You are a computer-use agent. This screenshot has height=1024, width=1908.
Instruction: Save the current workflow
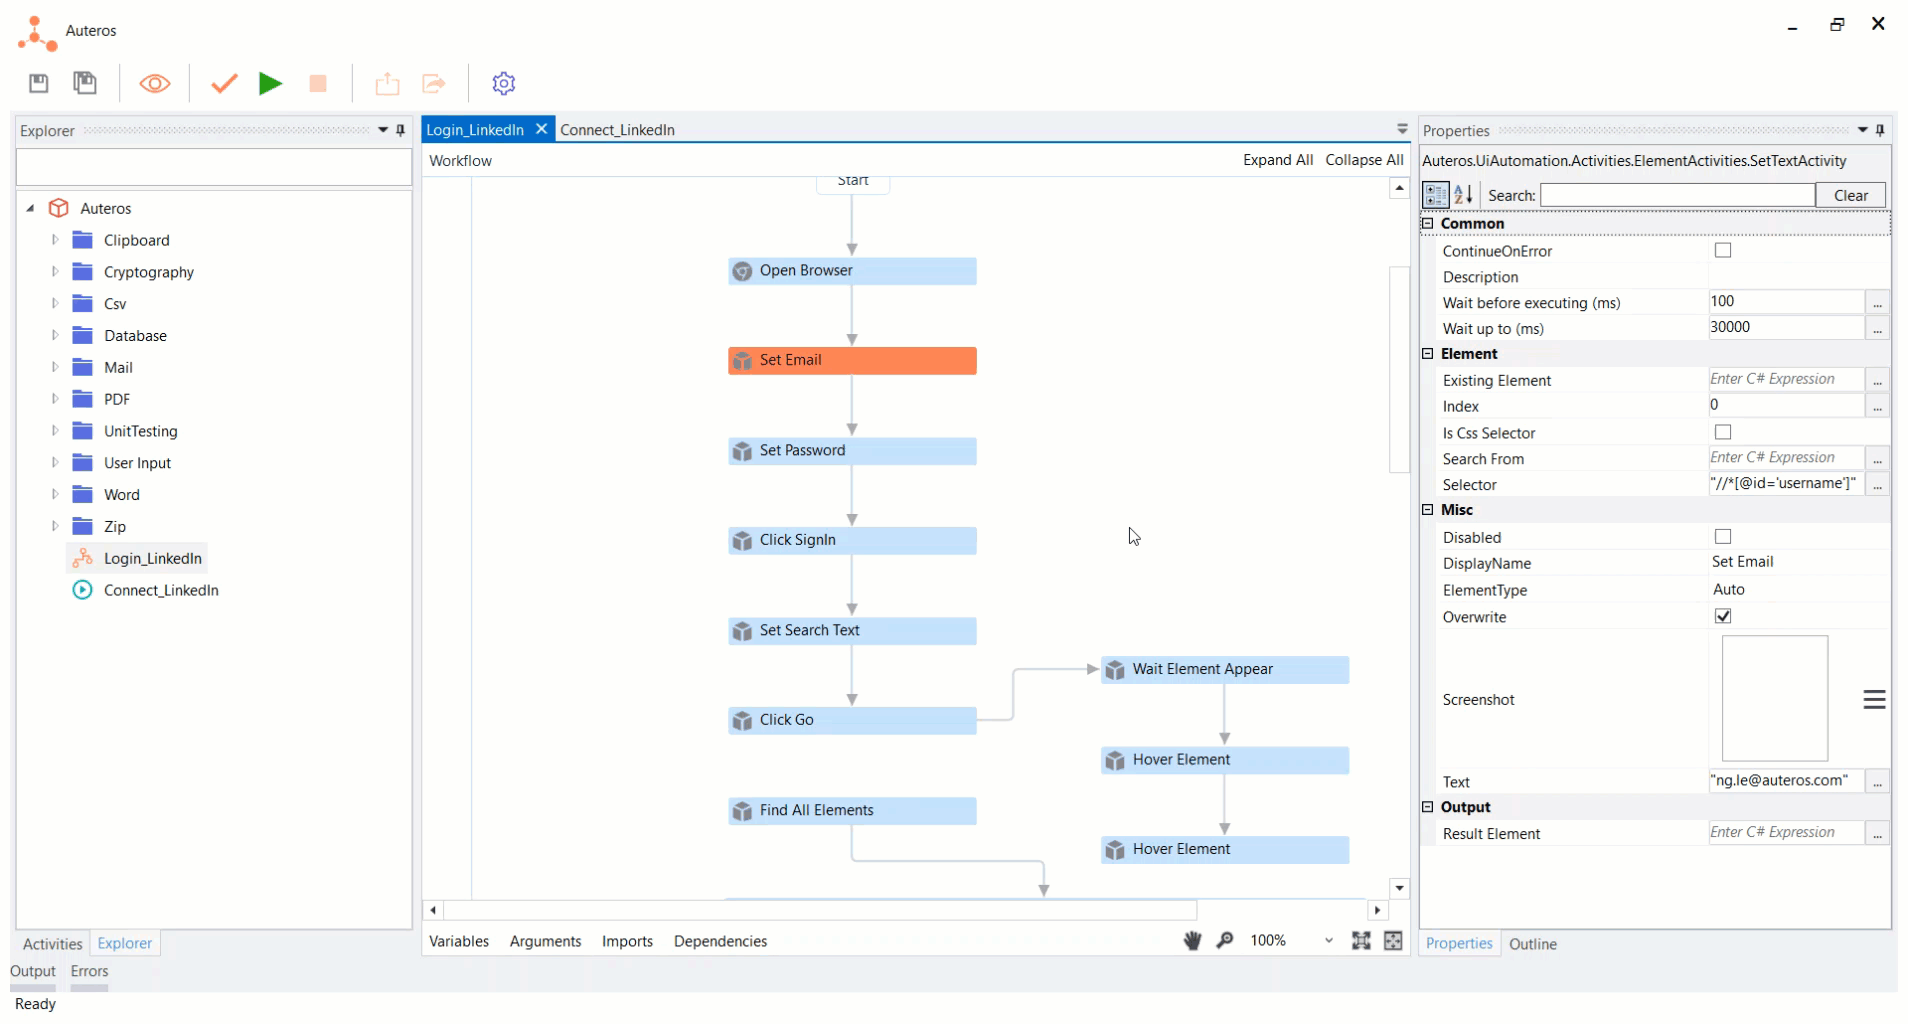click(38, 83)
